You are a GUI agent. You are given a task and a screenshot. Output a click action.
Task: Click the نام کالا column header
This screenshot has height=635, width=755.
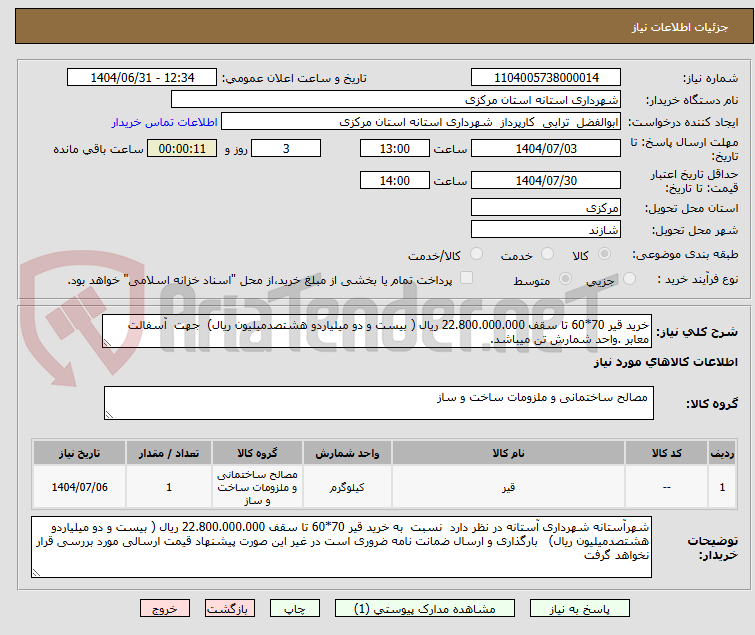[508, 453]
